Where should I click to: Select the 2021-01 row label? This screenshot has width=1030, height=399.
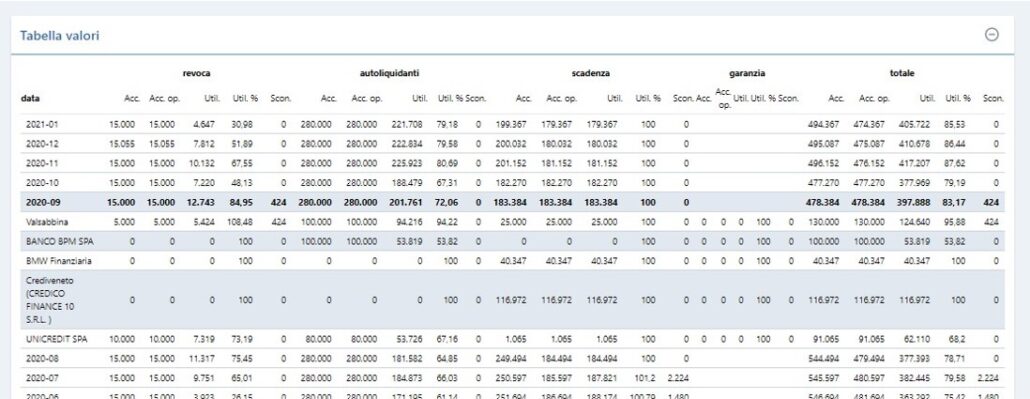coord(41,124)
